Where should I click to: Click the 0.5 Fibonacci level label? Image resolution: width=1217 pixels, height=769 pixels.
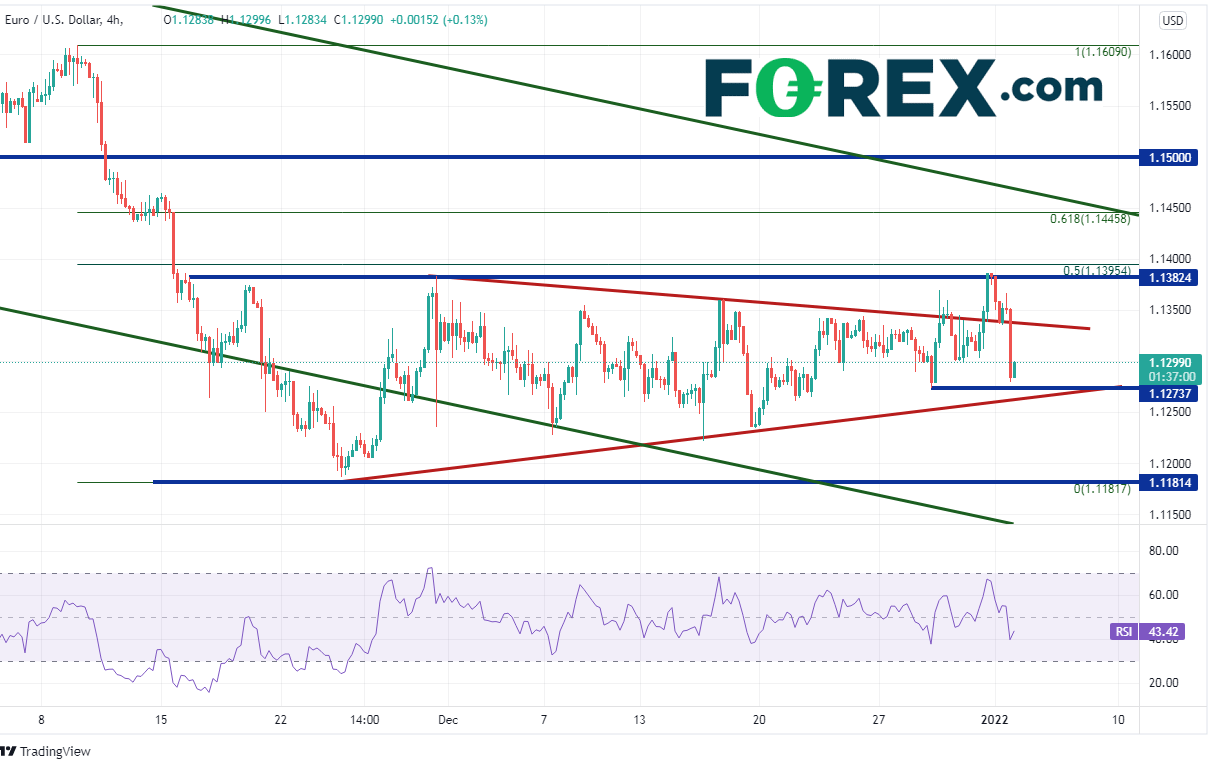pyautogui.click(x=1096, y=271)
